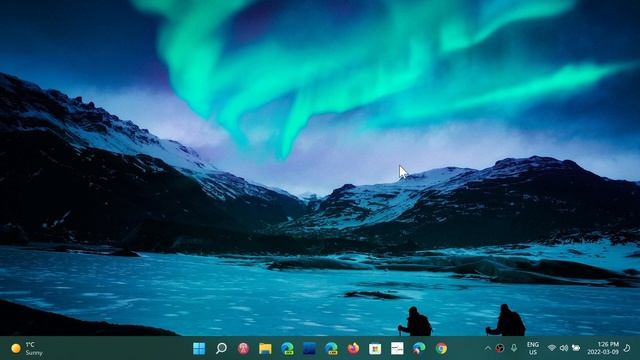Click the red-black round tray icon

click(500, 348)
